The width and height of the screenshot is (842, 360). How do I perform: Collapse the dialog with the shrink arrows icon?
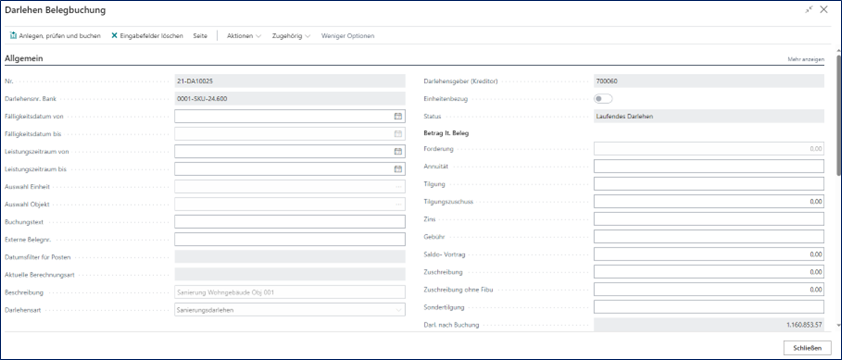click(809, 10)
